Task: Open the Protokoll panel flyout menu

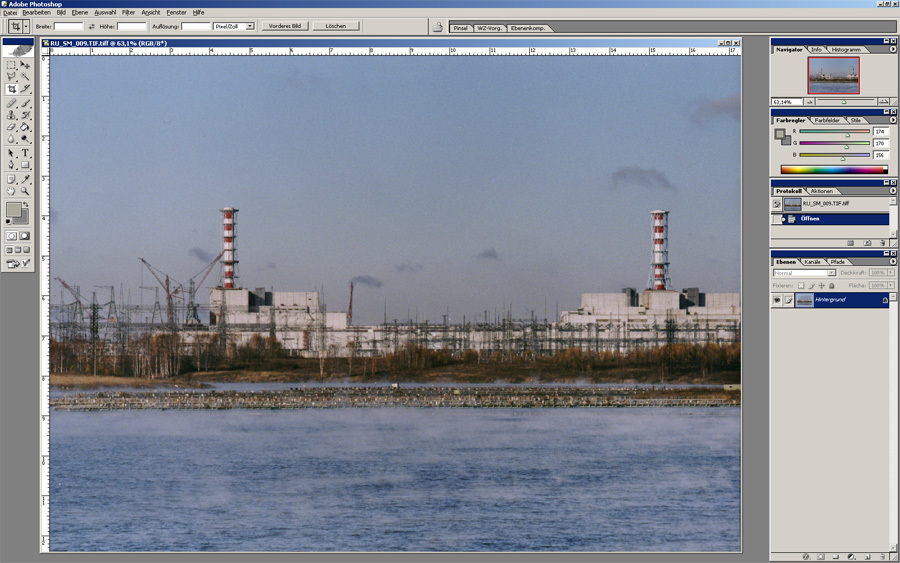Action: (893, 191)
